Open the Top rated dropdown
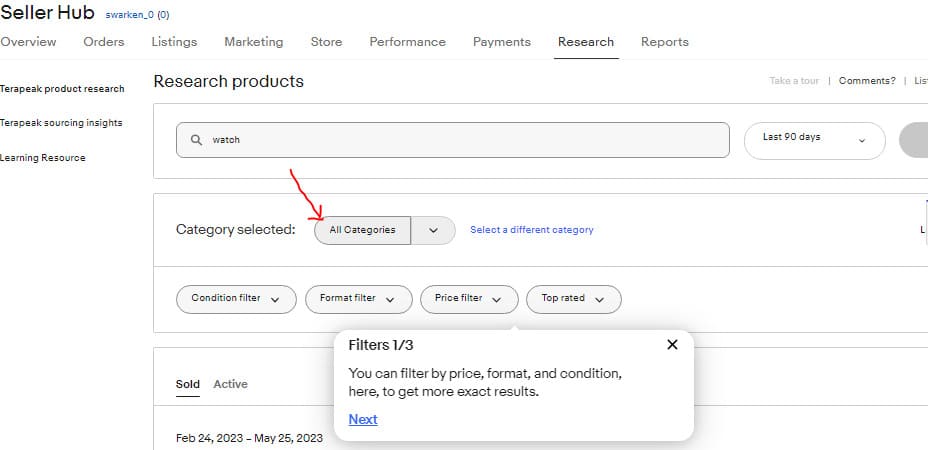Viewport: 928px width, 450px height. [x=573, y=299]
